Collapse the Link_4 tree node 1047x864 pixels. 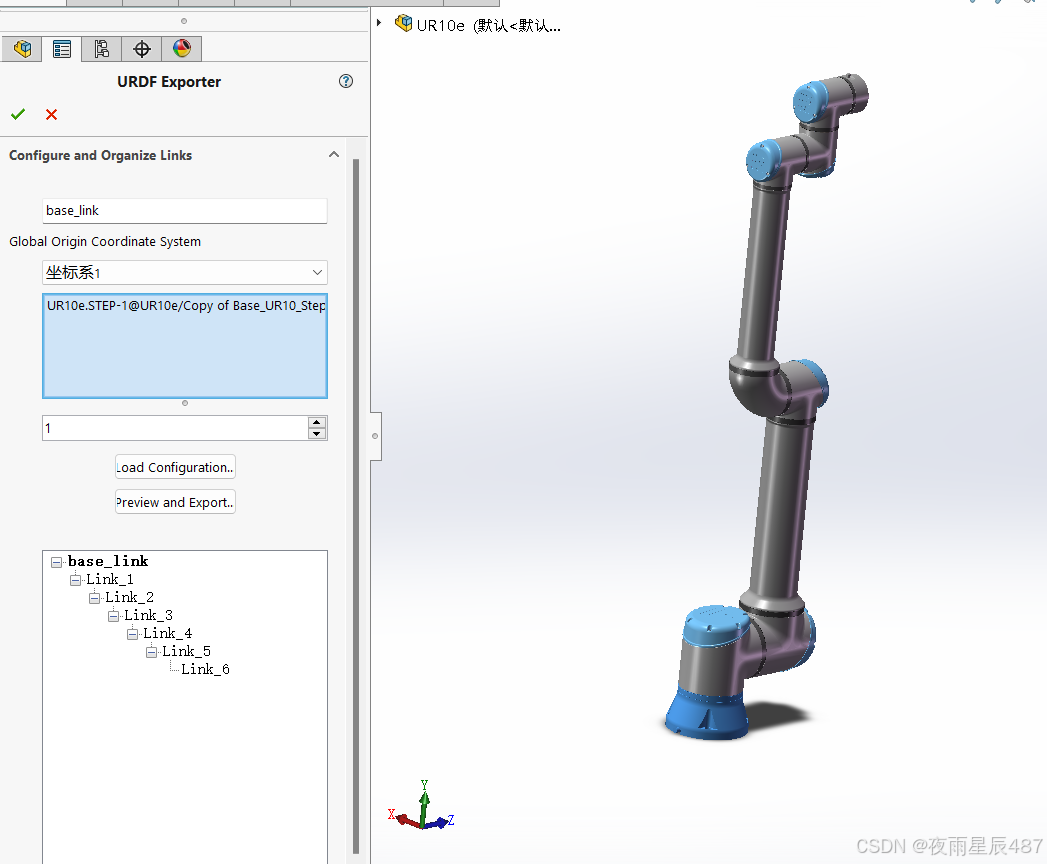tap(132, 634)
